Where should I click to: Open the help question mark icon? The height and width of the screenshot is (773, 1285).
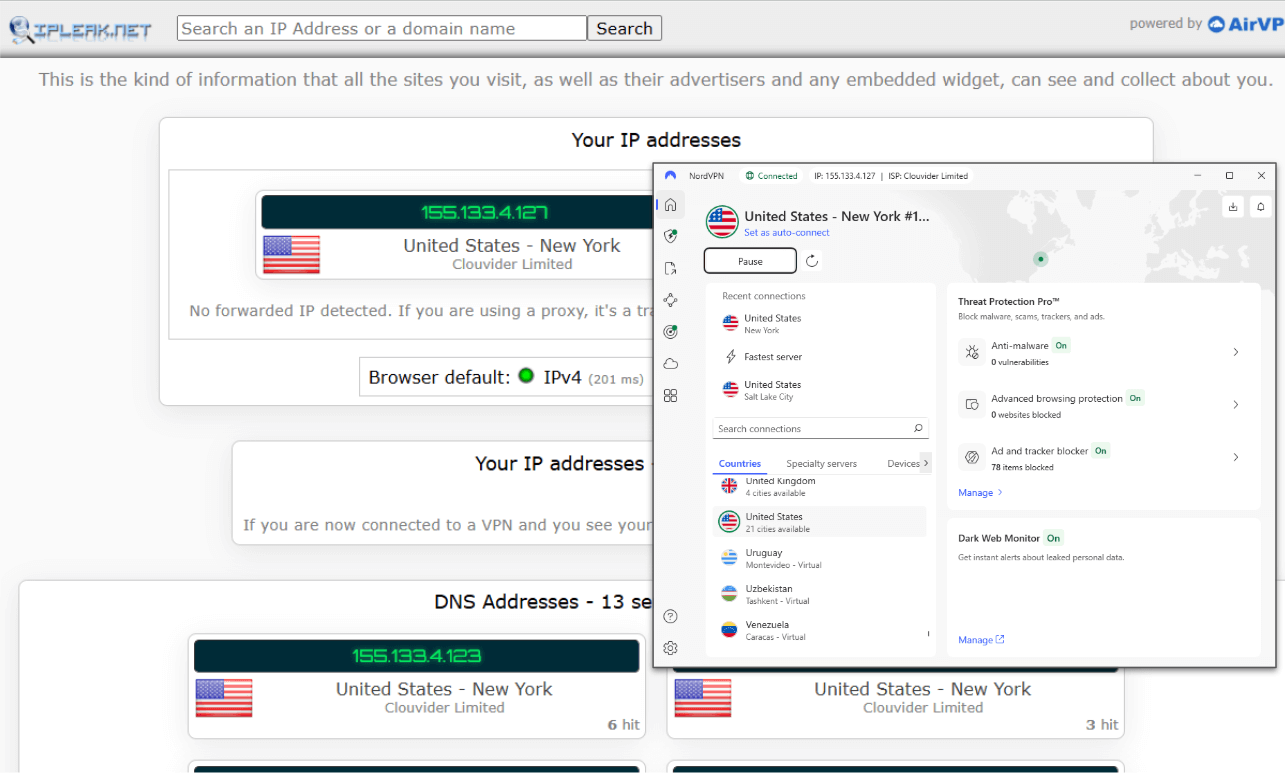tap(670, 616)
